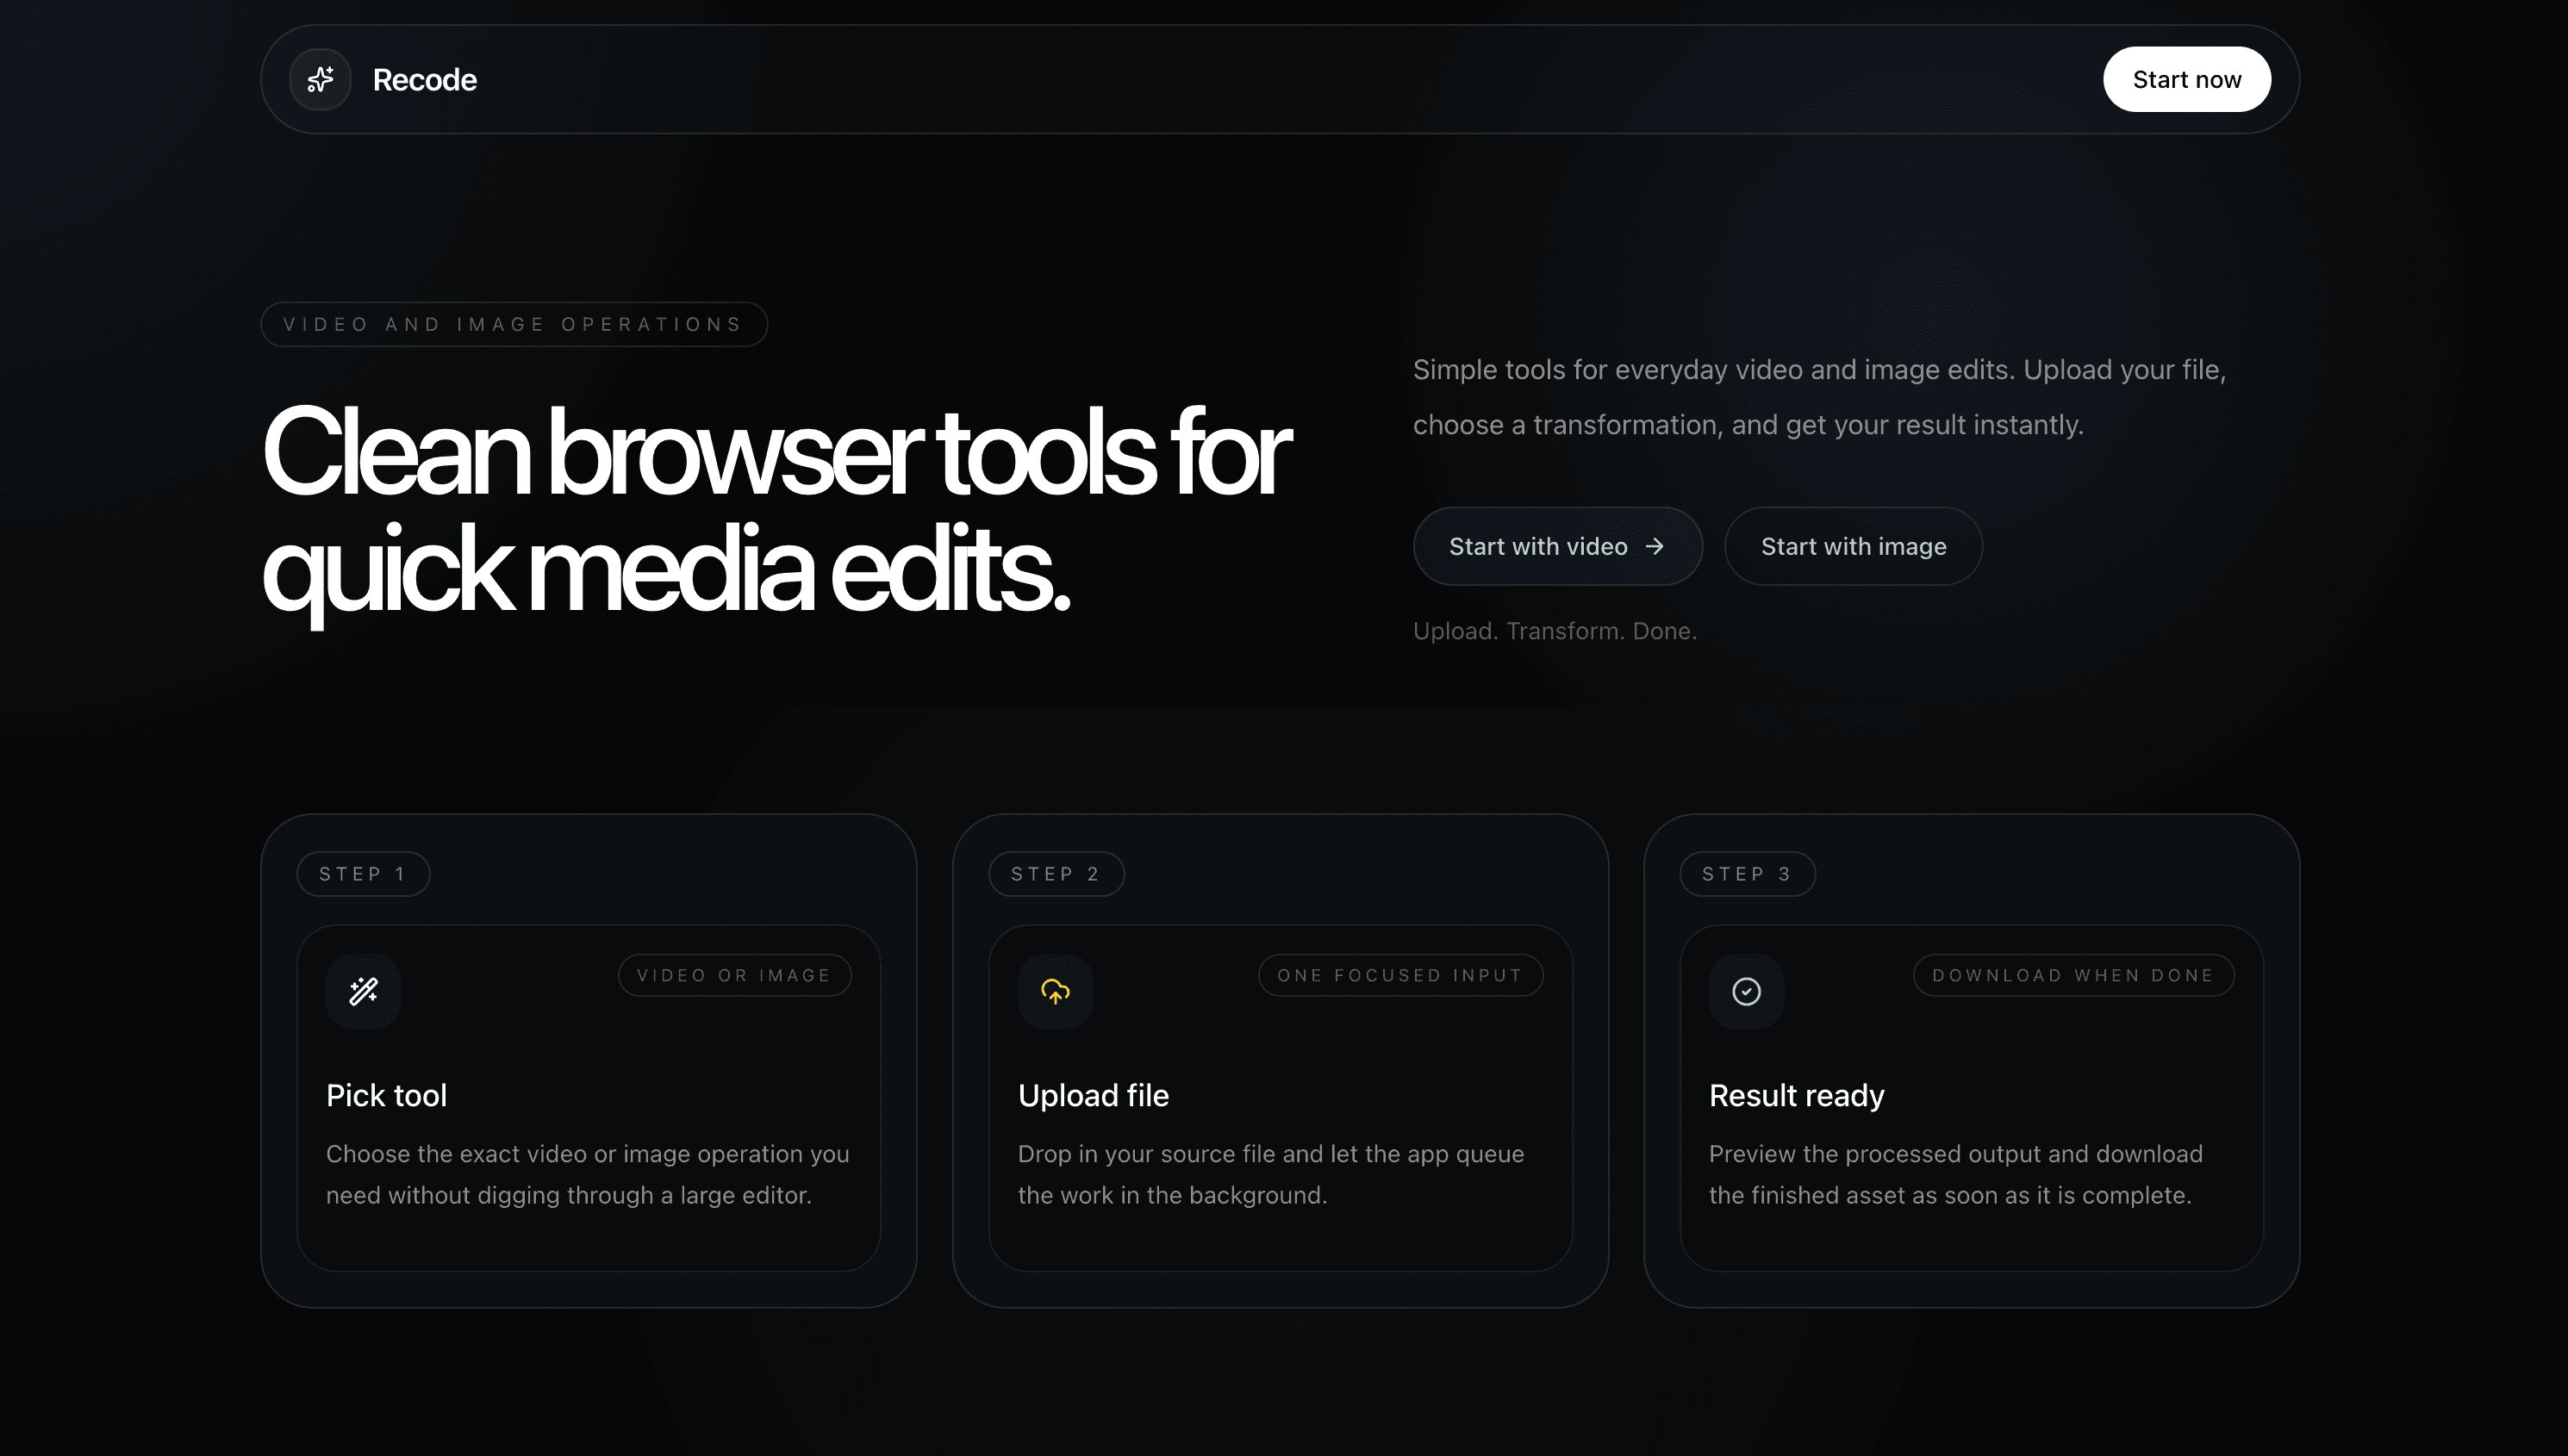Click the magic wand Pick tool icon
This screenshot has height=1456, width=2568.
(363, 991)
